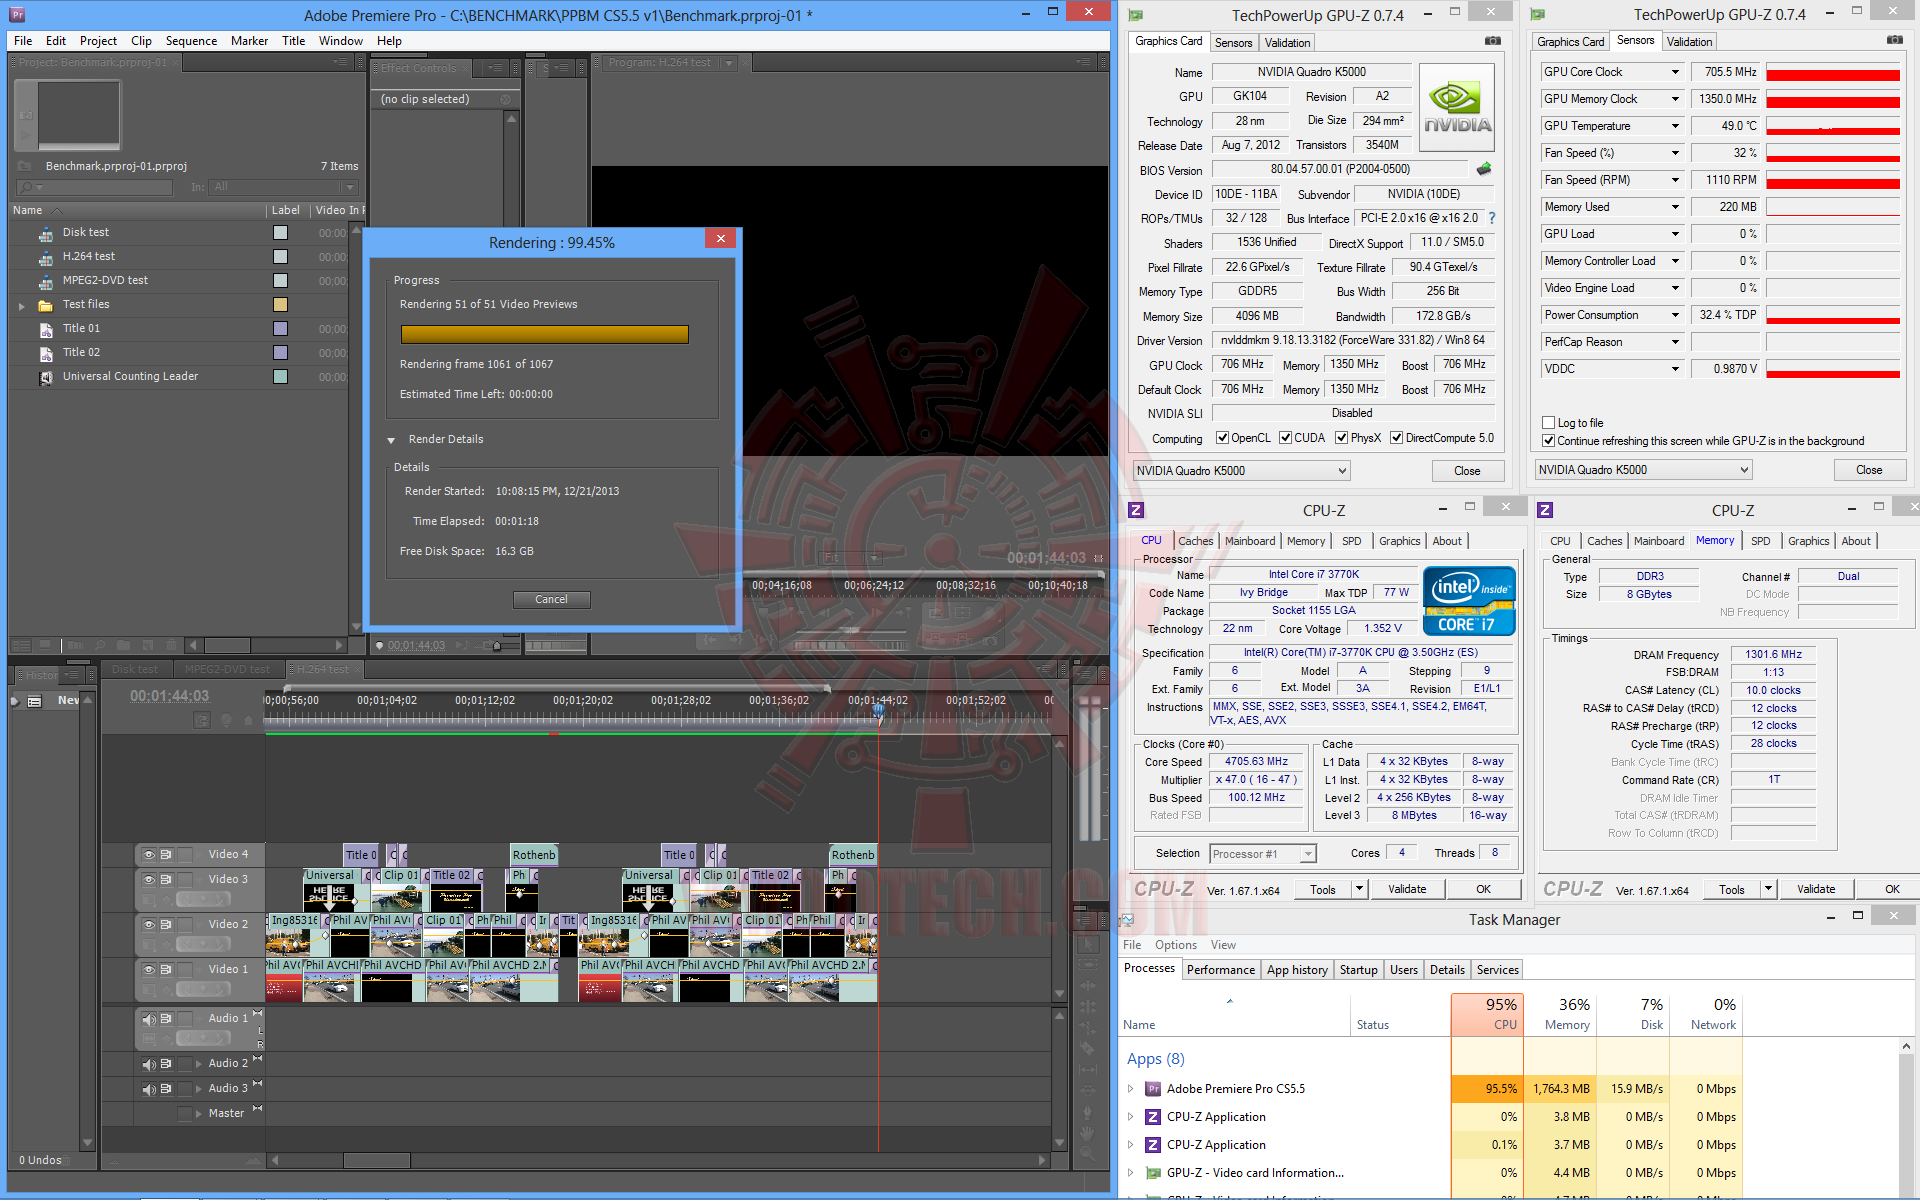Select the Pen tool in Tools panel
The image size is (1920, 1200).
click(1087, 1111)
